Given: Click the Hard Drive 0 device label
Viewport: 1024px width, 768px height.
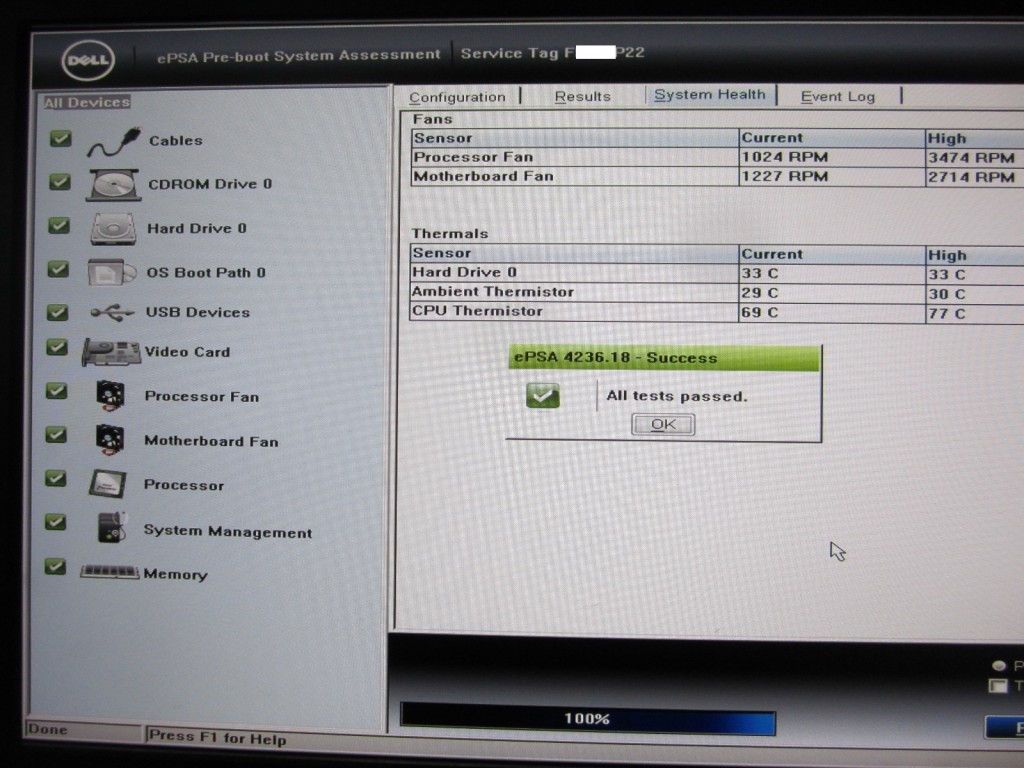Looking at the screenshot, I should (197, 228).
